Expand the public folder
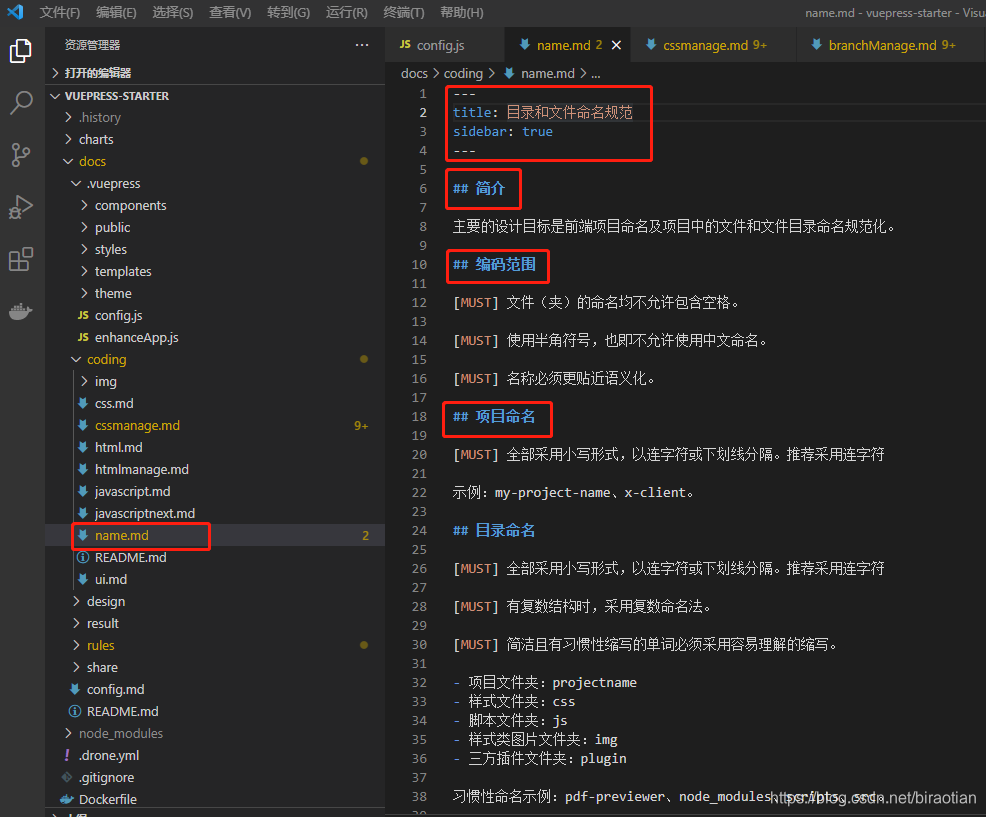Viewport: 986px width, 817px height. tap(215, 227)
